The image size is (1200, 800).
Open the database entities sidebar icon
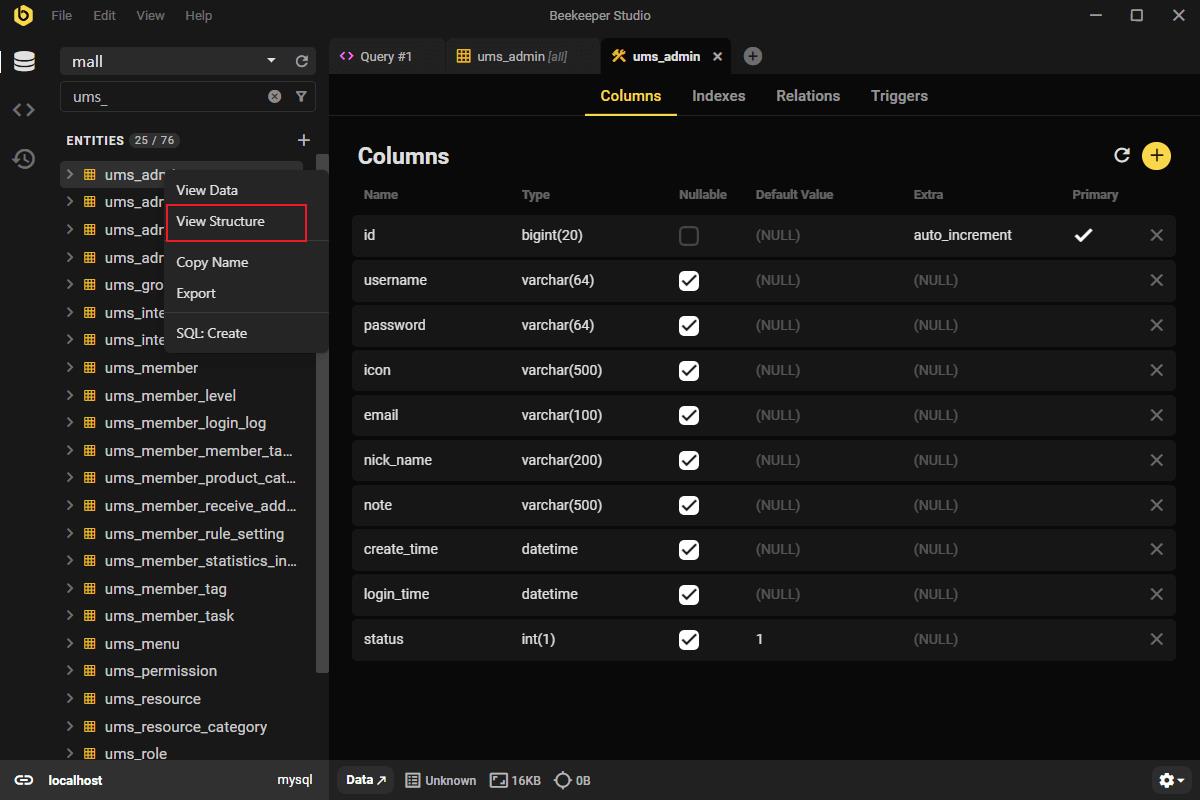[x=24, y=61]
